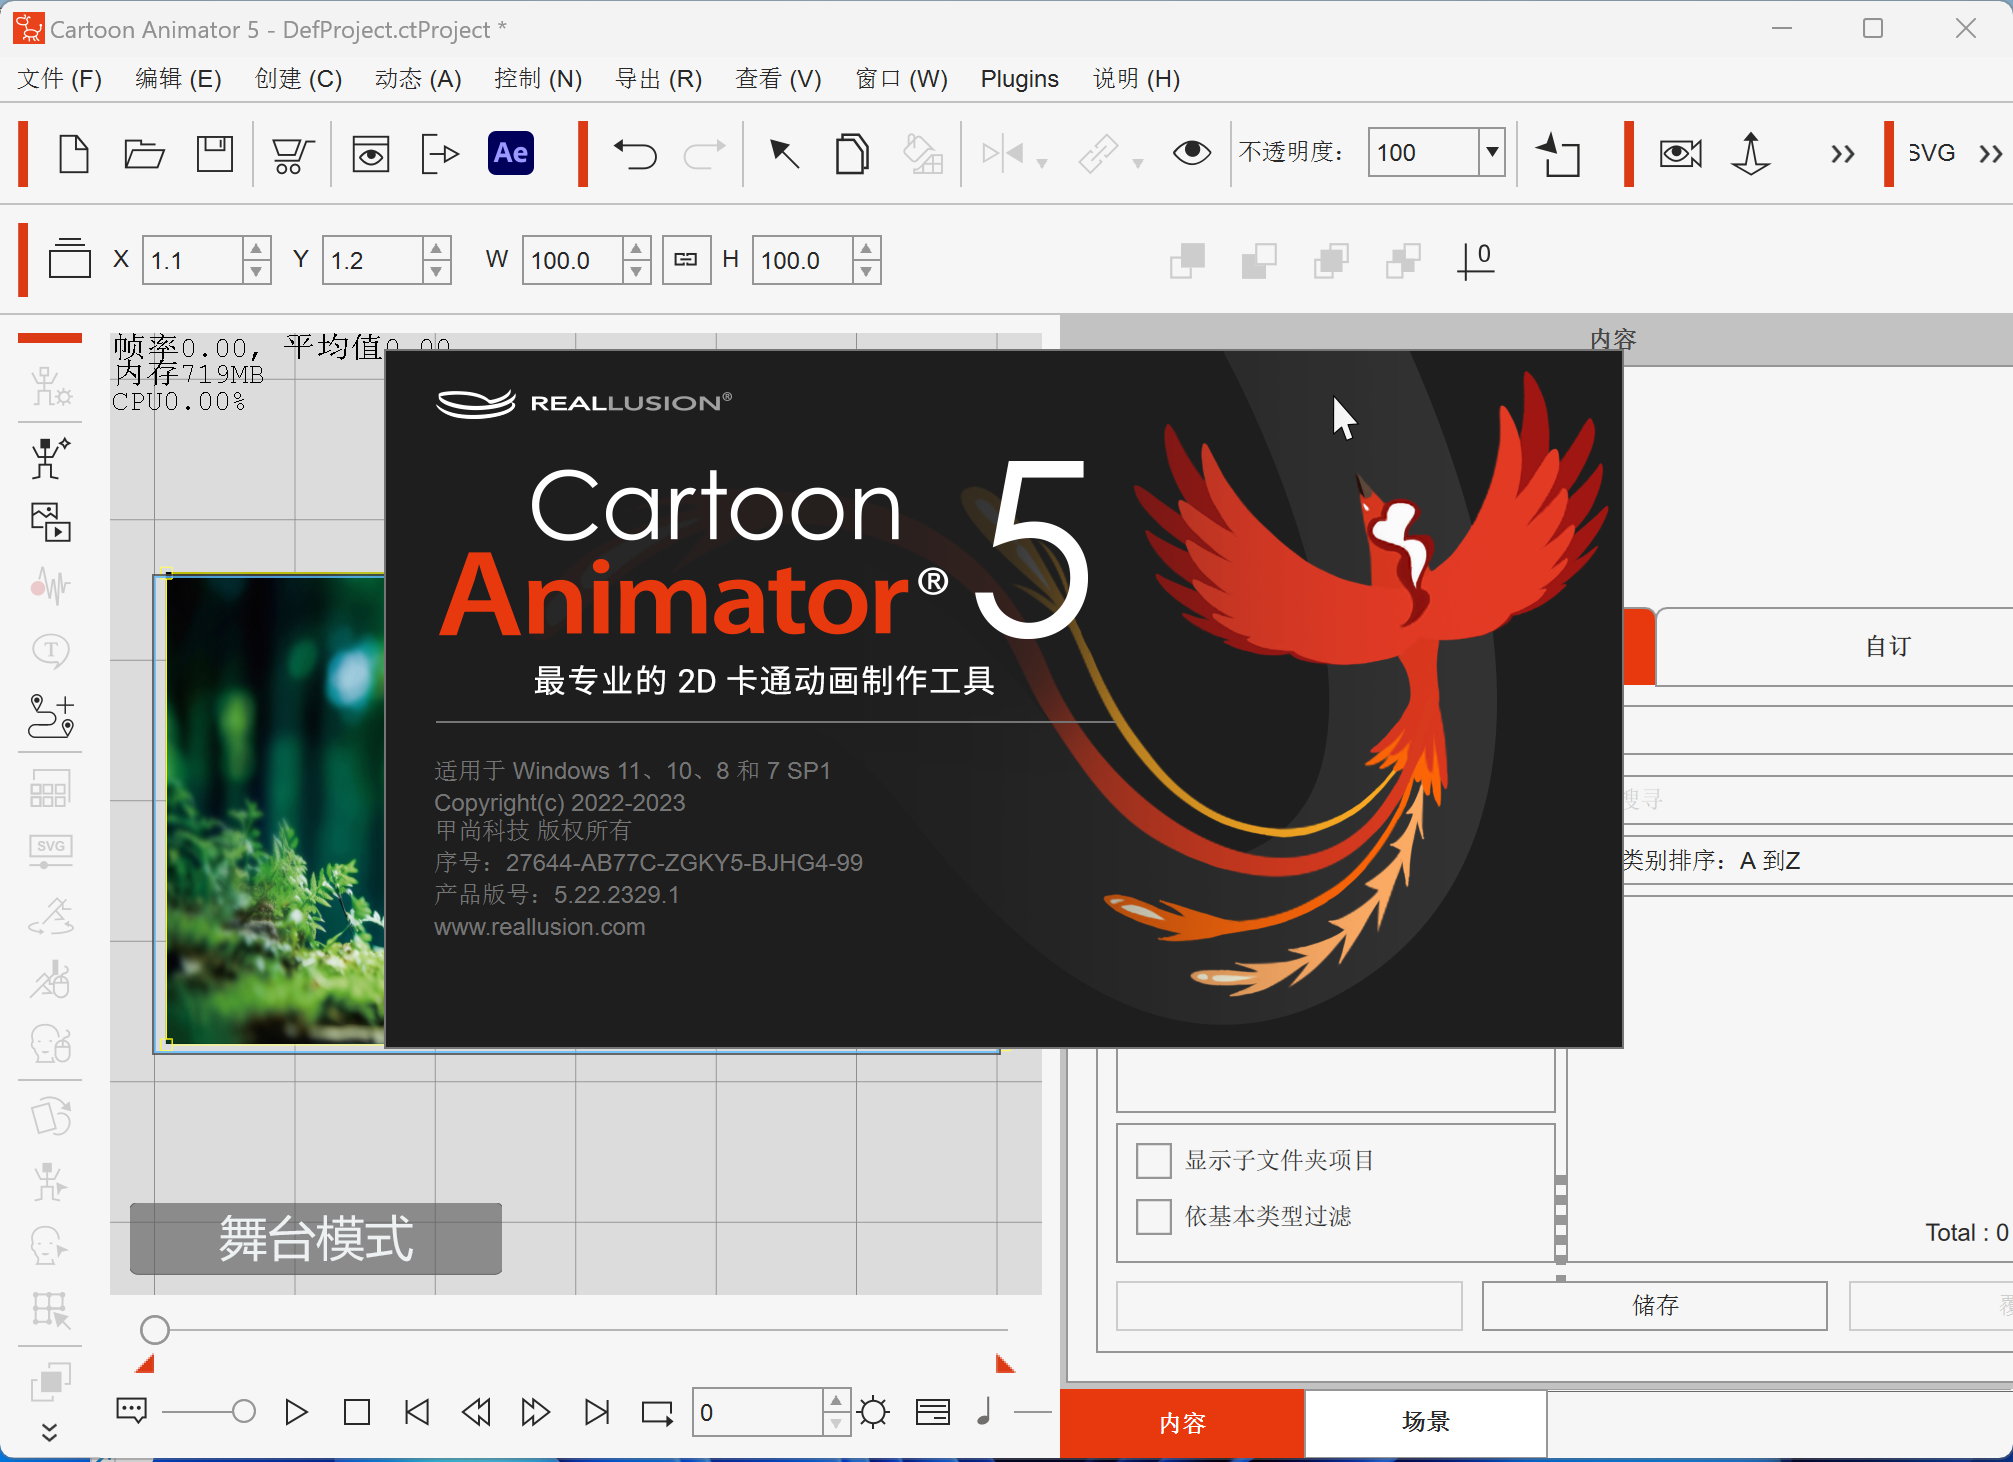The image size is (2013, 1462).
Task: Open the 导出 (R) menu
Action: (658, 79)
